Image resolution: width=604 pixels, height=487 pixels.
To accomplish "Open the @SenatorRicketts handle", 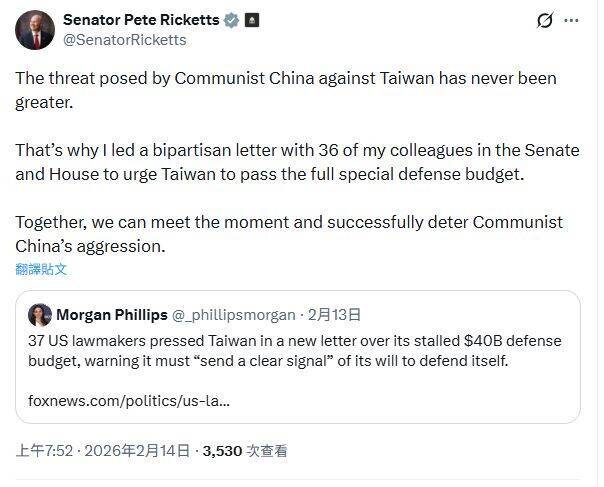I will 124,39.
